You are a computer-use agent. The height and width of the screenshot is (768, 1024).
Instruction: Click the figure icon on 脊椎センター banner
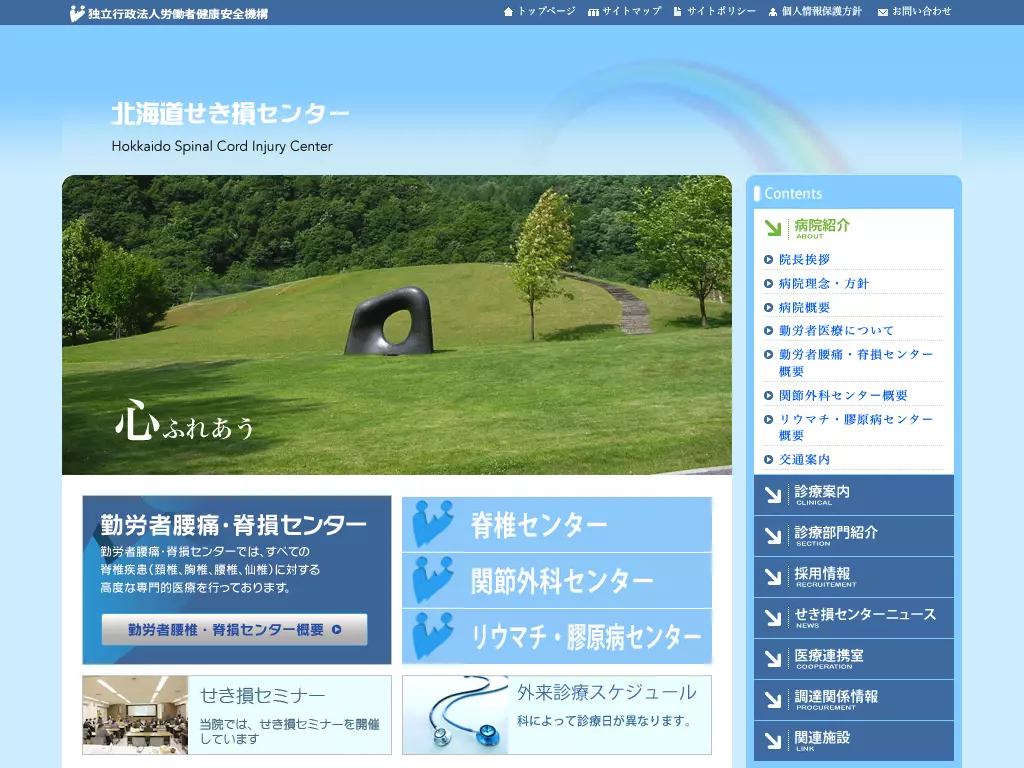[x=432, y=524]
